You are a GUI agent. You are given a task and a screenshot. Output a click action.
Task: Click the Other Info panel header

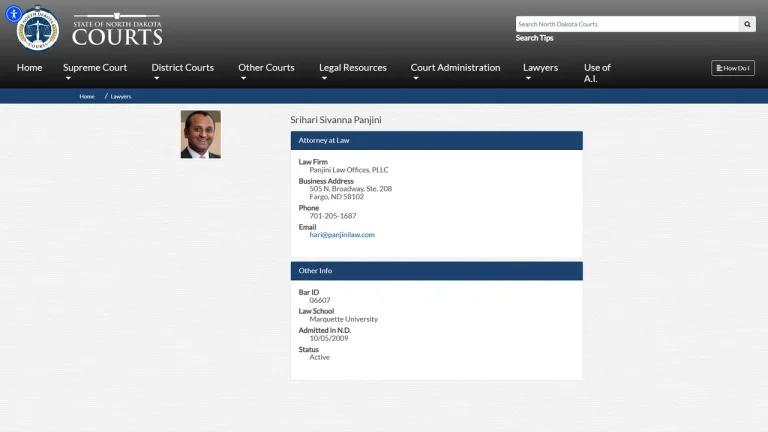click(436, 271)
